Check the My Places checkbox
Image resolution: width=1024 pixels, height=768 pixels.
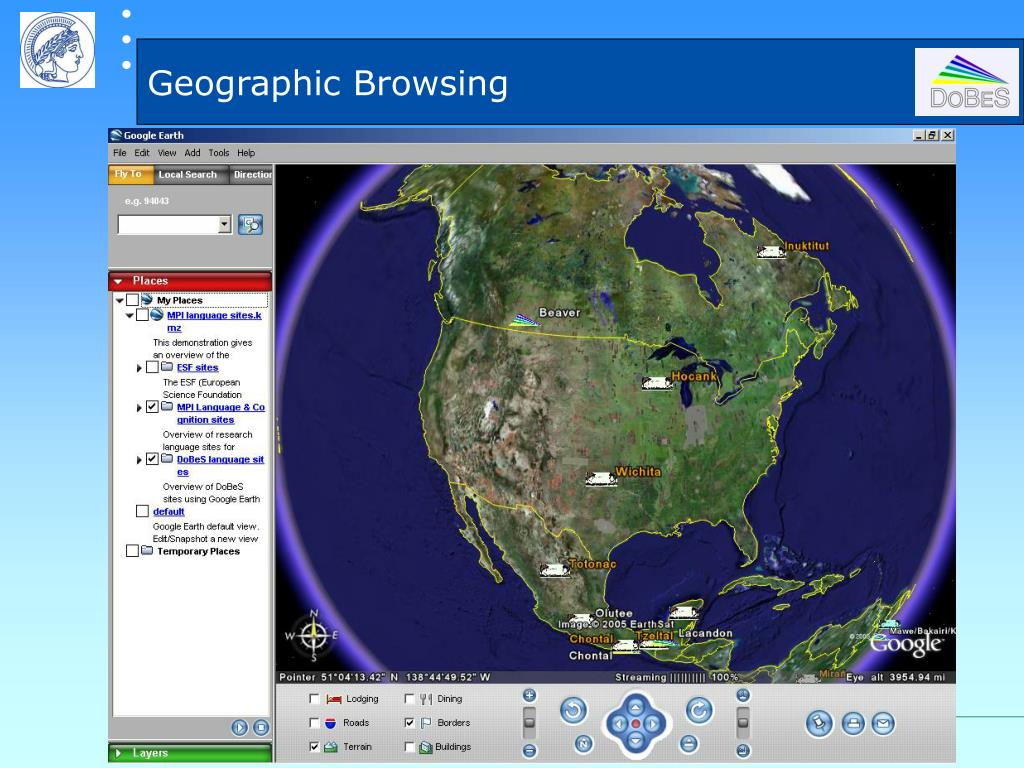[x=132, y=300]
